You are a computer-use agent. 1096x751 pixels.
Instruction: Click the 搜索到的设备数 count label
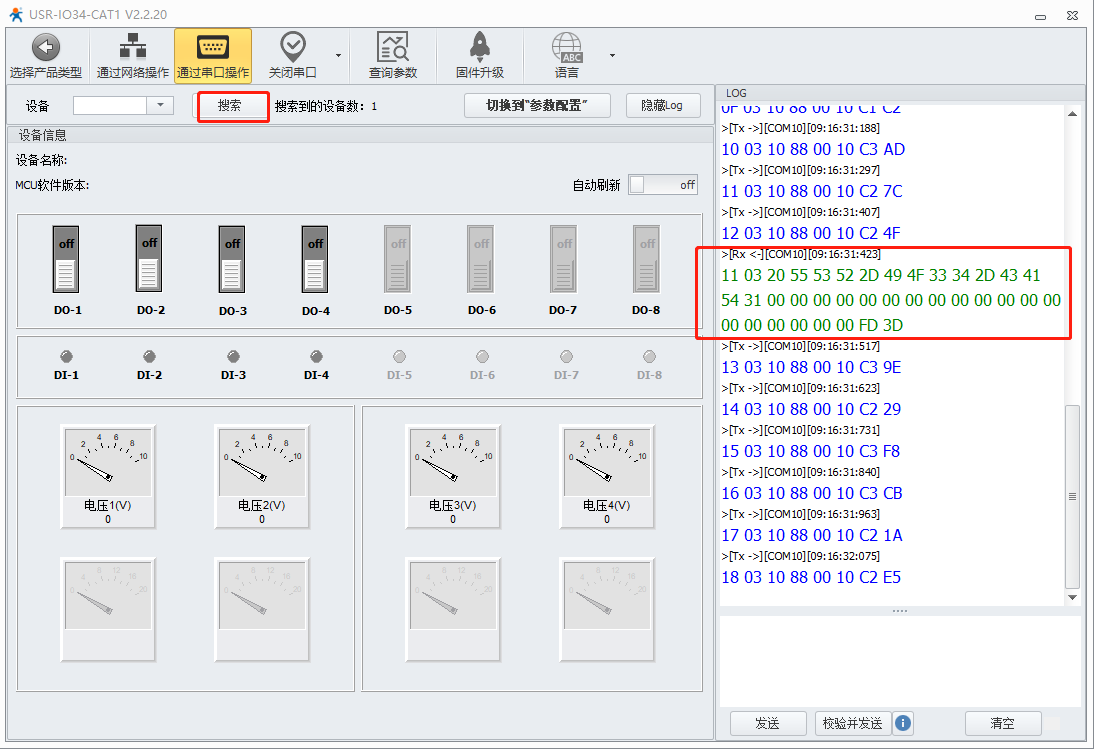(326, 106)
